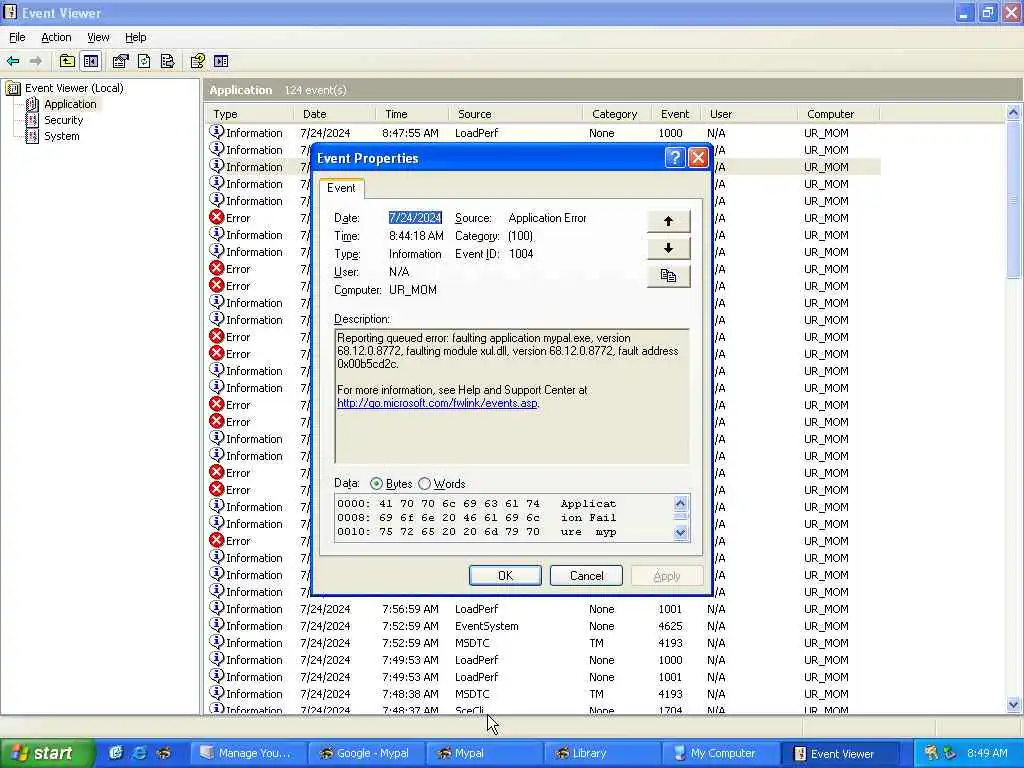1024x768 pixels.
Task: Select the 7:48:38 AM MSDTC event row
Action: pyautogui.click(x=543, y=694)
